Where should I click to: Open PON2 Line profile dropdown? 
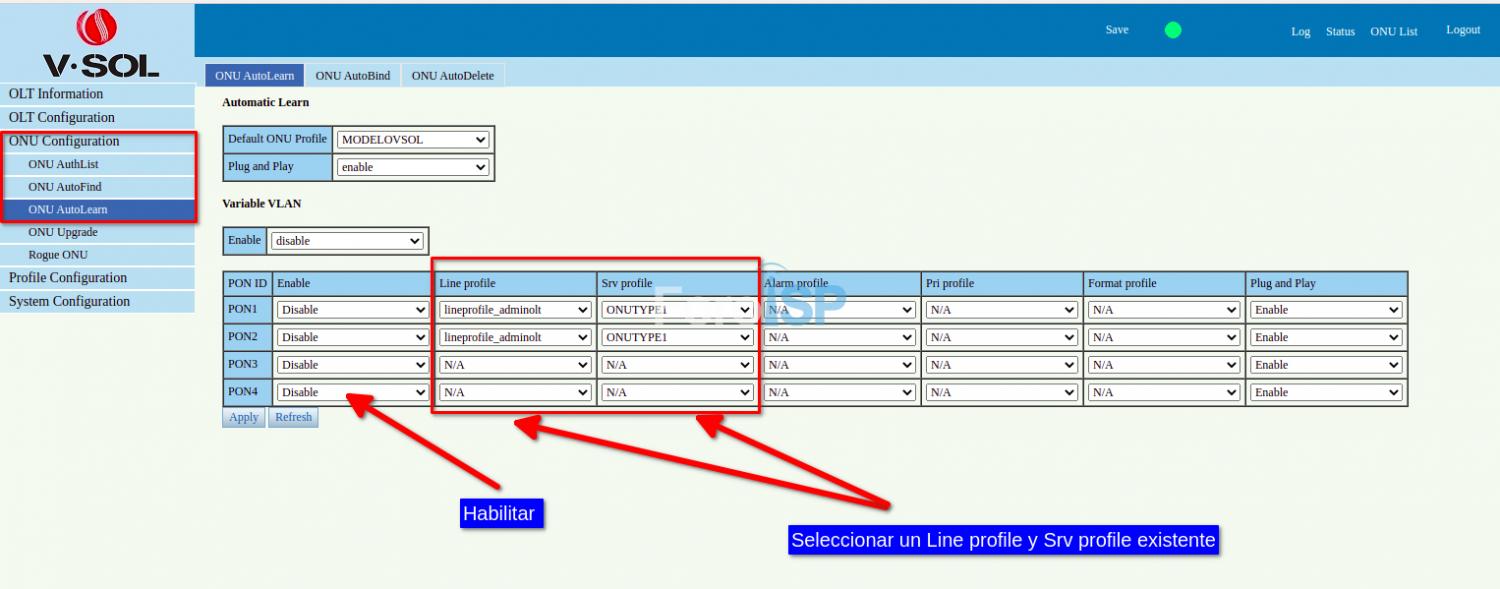click(x=515, y=338)
